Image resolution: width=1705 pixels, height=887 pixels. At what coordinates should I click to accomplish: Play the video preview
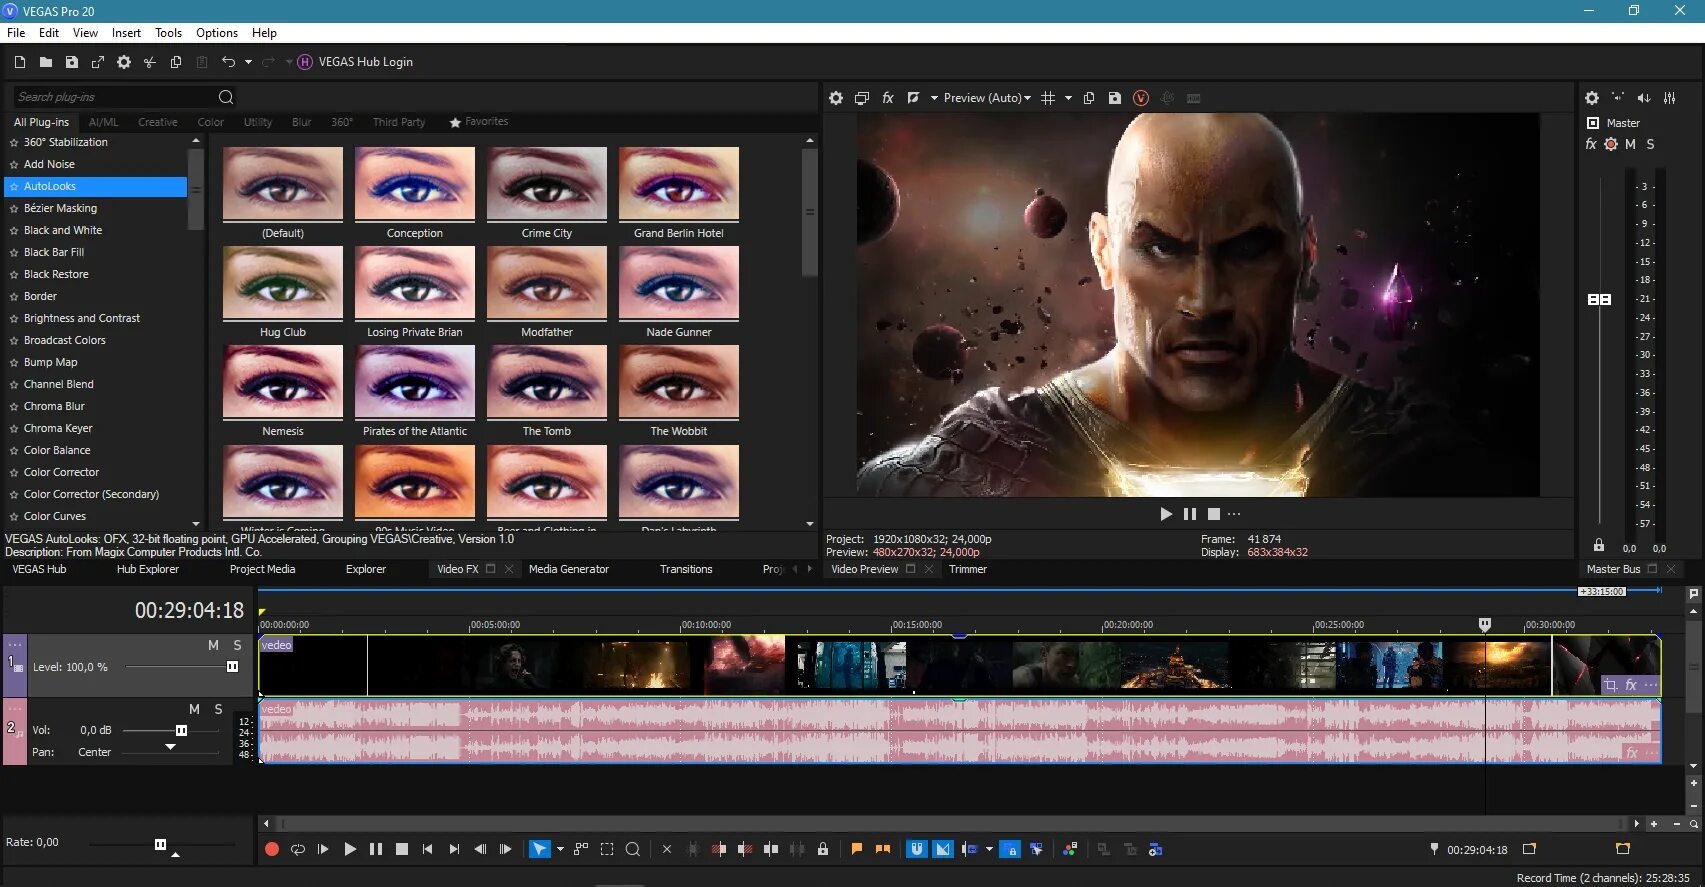pyautogui.click(x=1166, y=514)
